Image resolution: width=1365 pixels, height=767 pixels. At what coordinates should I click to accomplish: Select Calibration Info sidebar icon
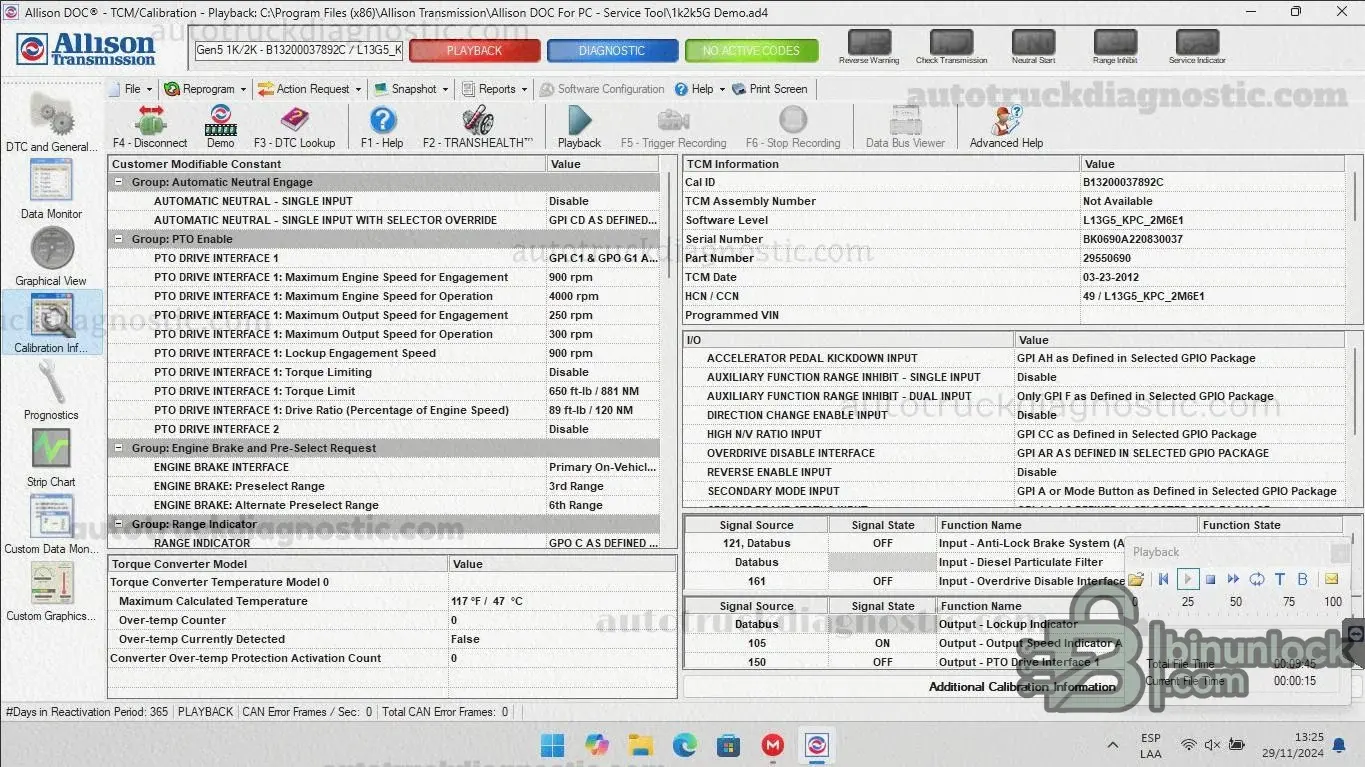coord(52,322)
